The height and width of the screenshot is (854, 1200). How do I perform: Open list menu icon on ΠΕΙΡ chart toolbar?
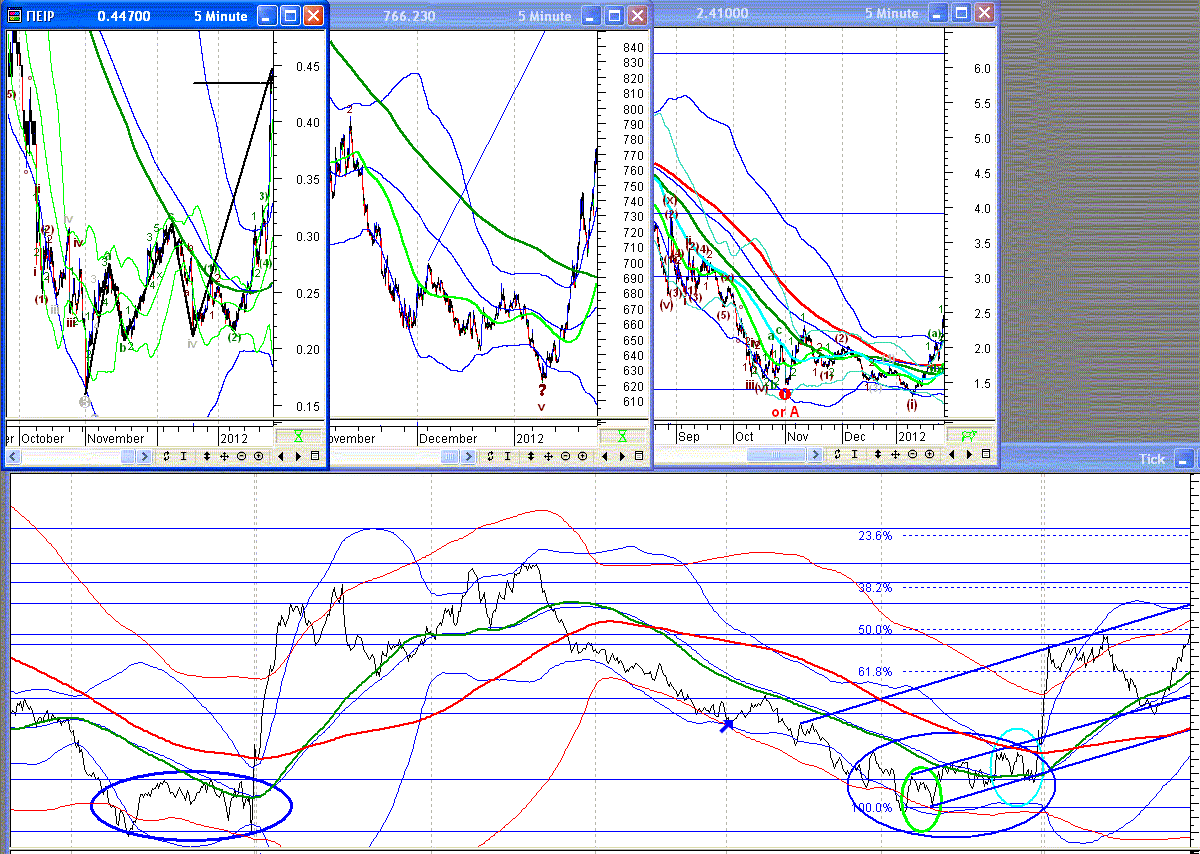pos(315,457)
